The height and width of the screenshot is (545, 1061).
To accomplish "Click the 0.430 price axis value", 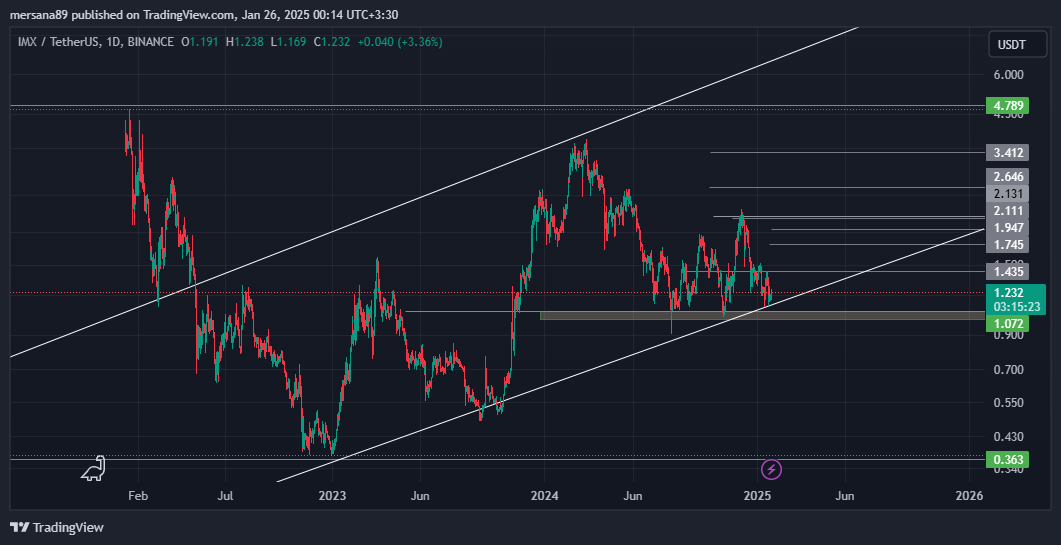I will [x=1008, y=437].
